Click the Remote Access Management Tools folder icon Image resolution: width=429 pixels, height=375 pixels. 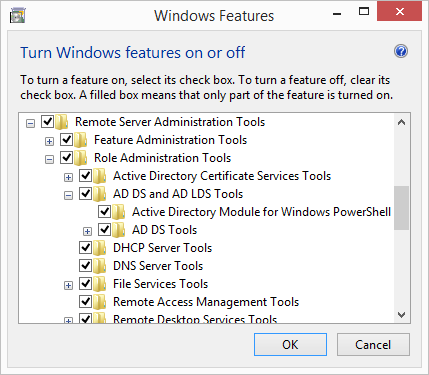coord(100,302)
